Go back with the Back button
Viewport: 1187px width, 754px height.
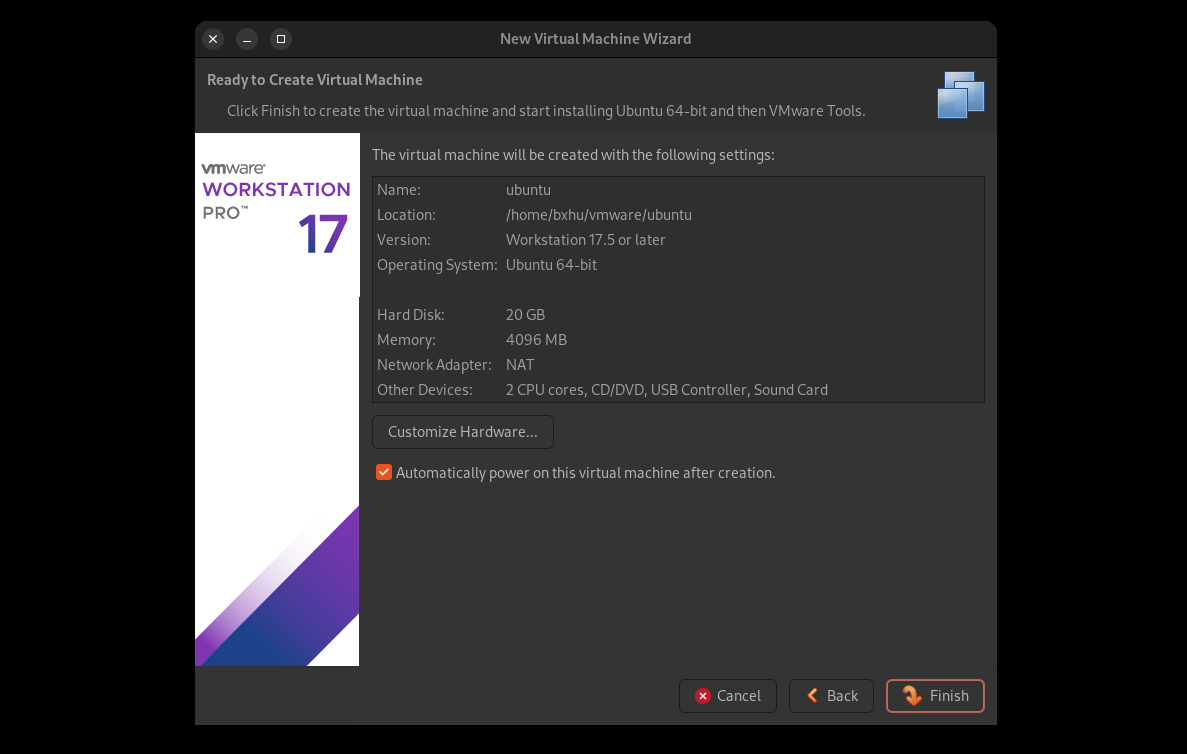831,696
